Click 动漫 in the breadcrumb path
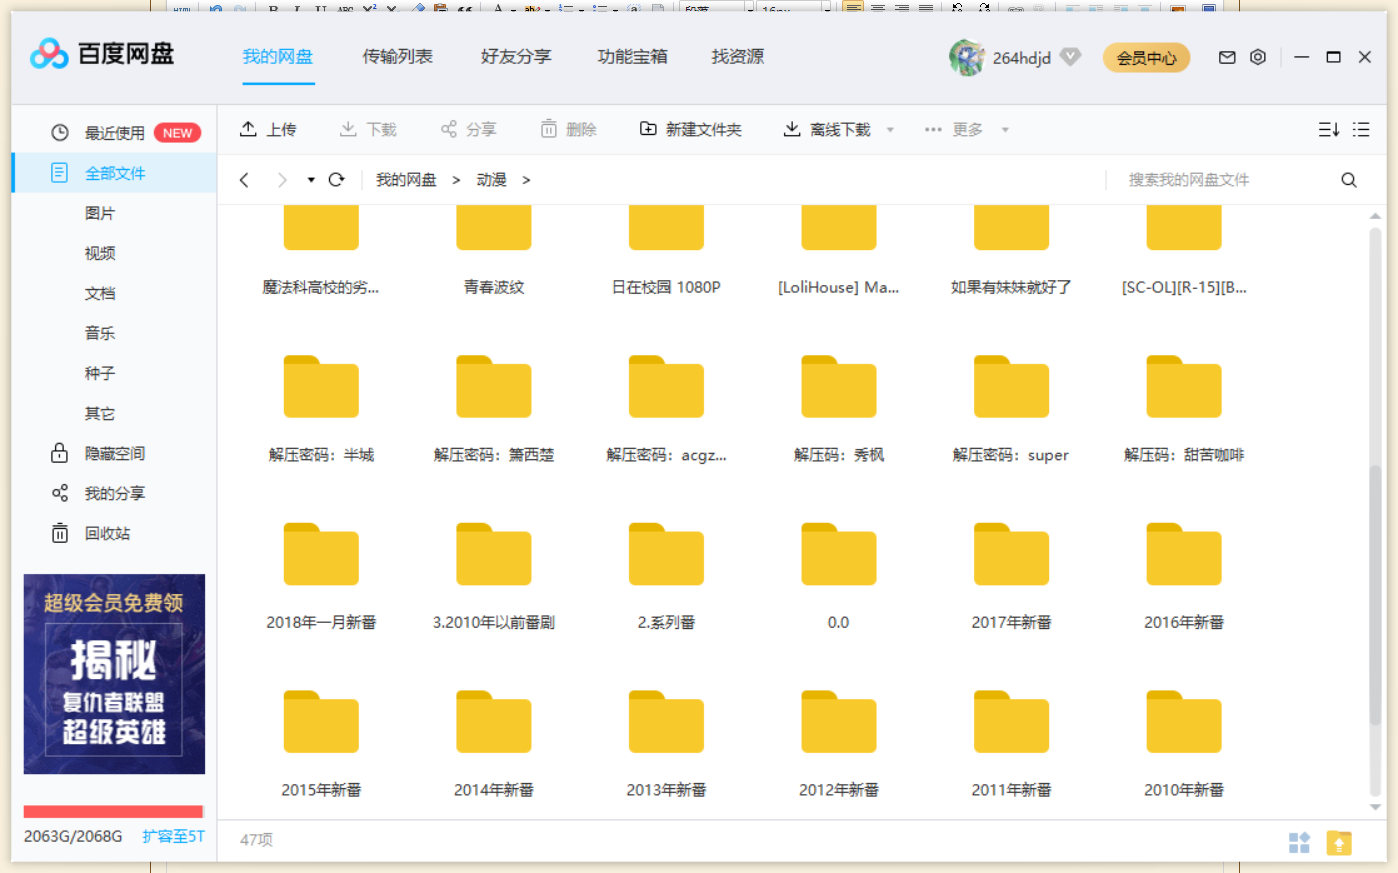This screenshot has width=1398, height=873. [x=491, y=180]
